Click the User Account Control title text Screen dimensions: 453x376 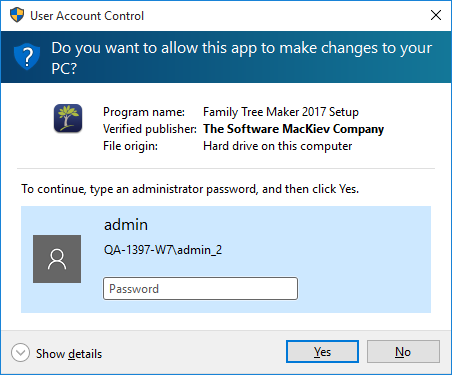87,16
